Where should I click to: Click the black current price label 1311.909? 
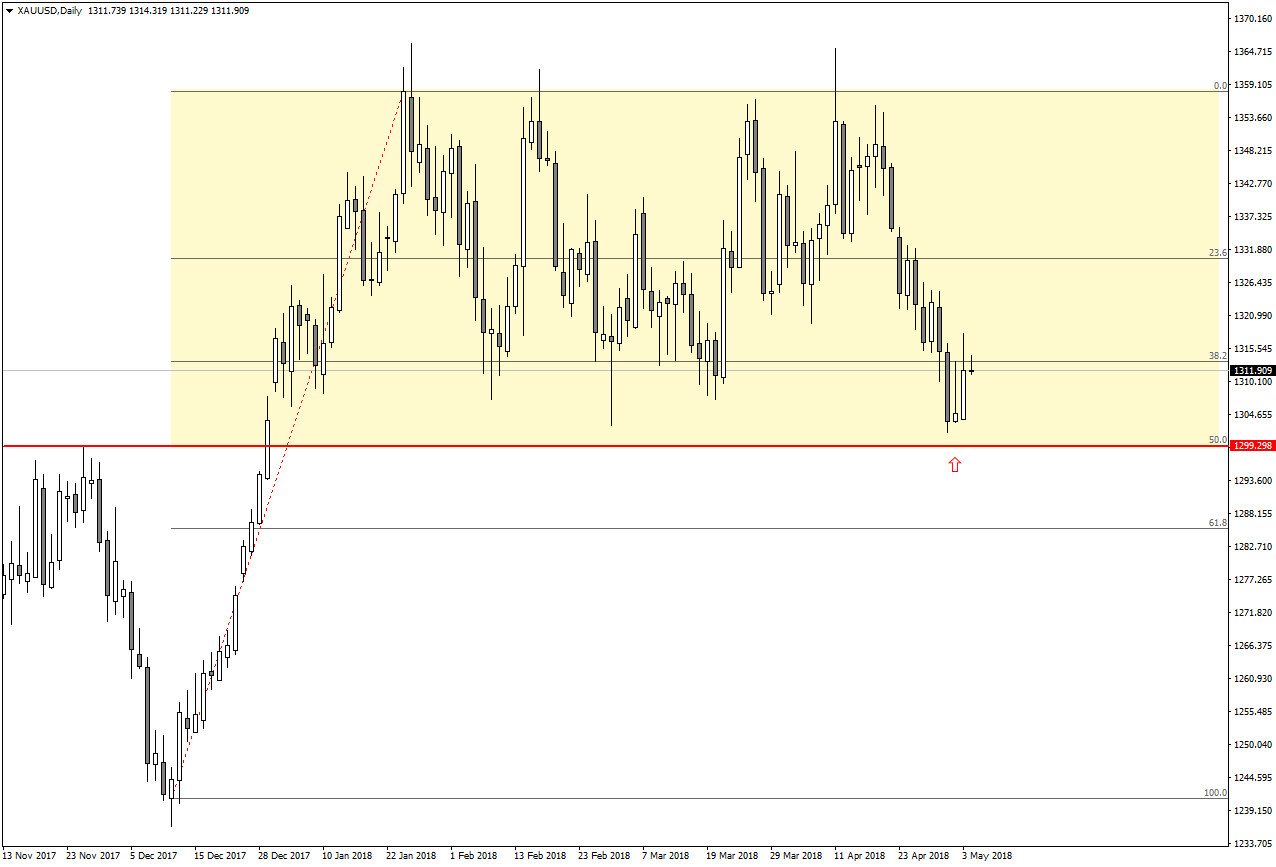point(1252,371)
